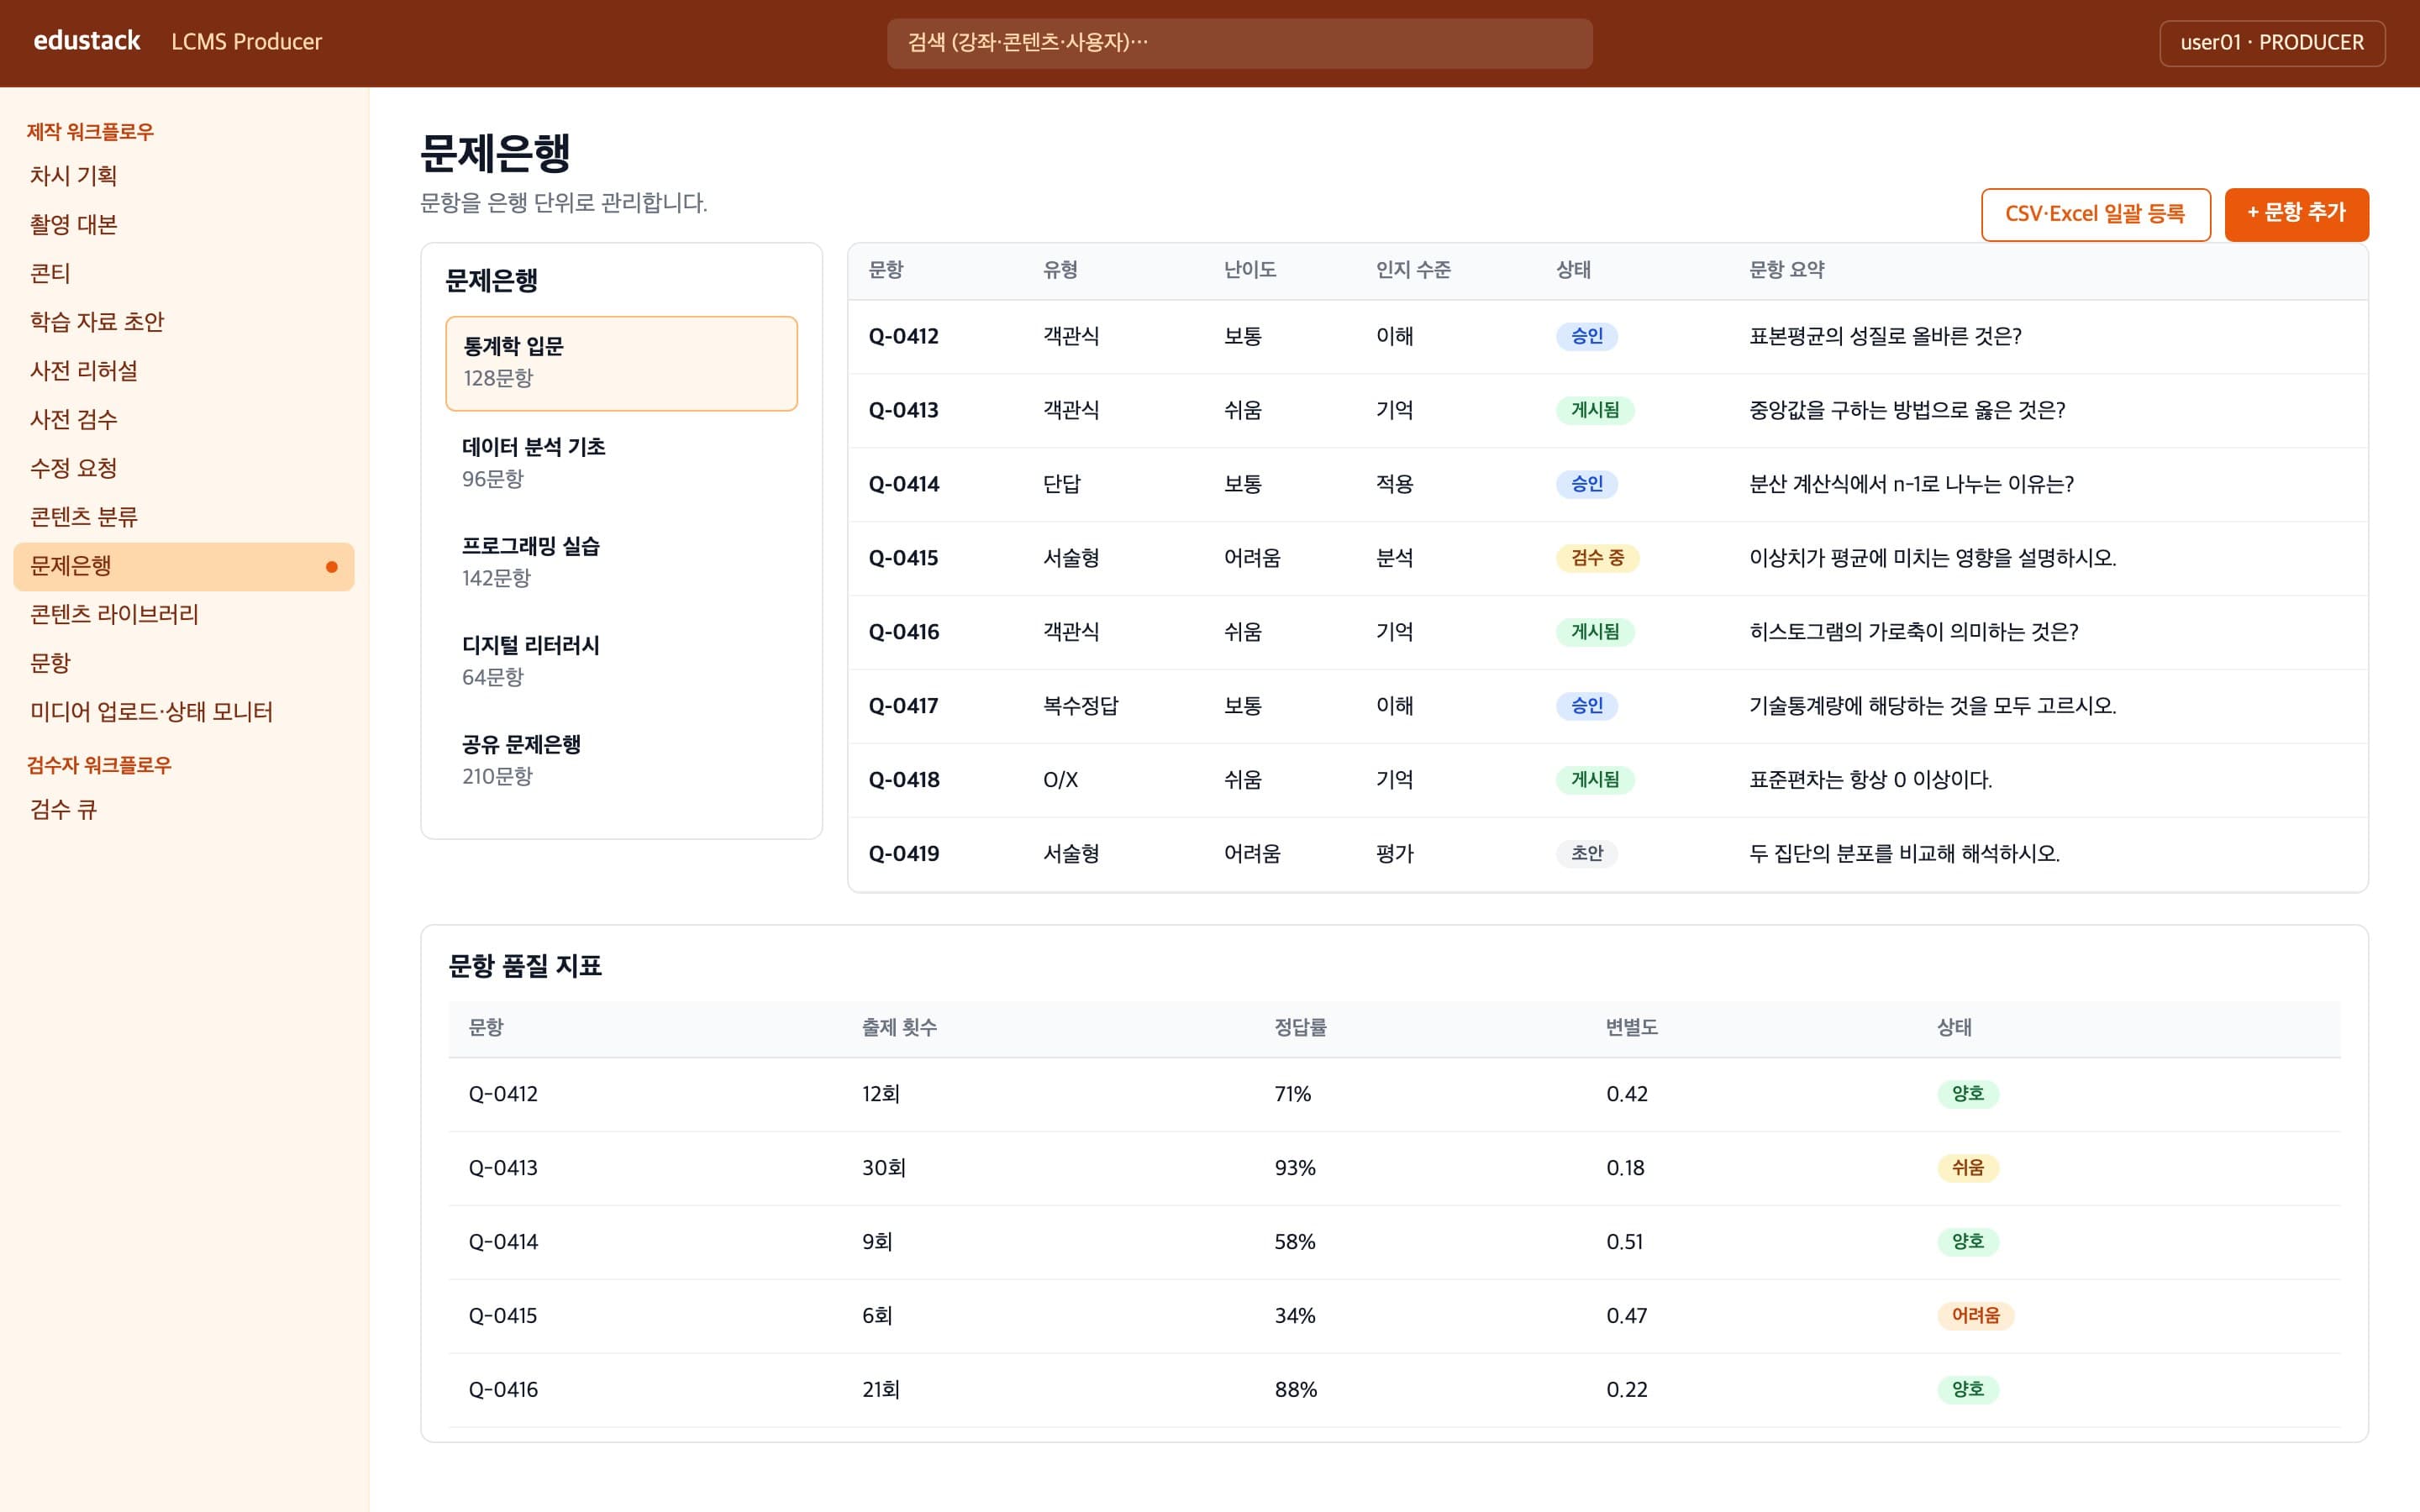The height and width of the screenshot is (1512, 2420).
Task: Click the 21회 count for Q-0416
Action: [881, 1390]
